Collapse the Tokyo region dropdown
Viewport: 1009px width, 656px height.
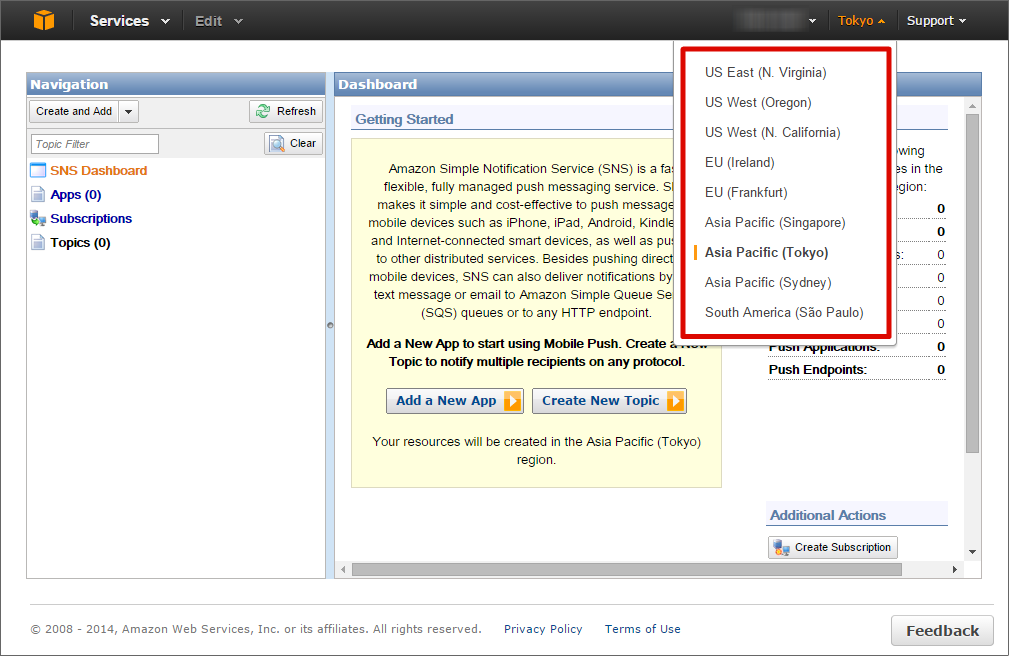click(861, 21)
